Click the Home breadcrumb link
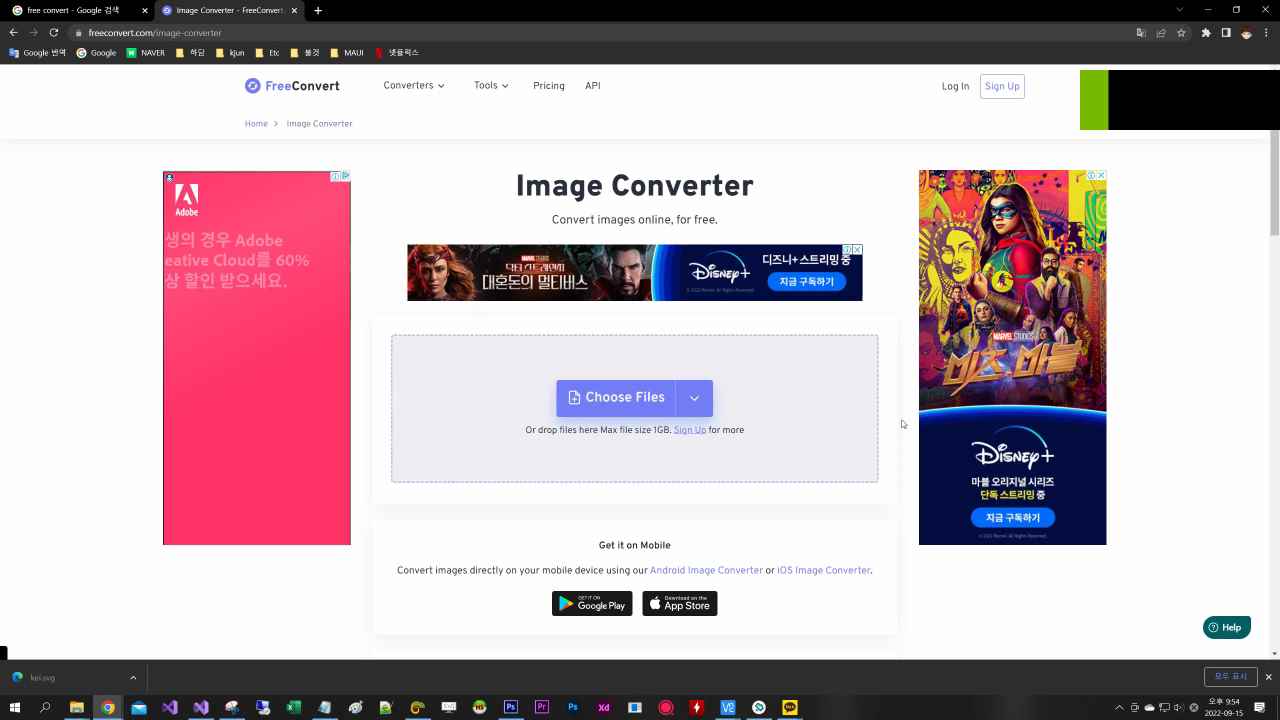The image size is (1280, 720). coord(256,124)
